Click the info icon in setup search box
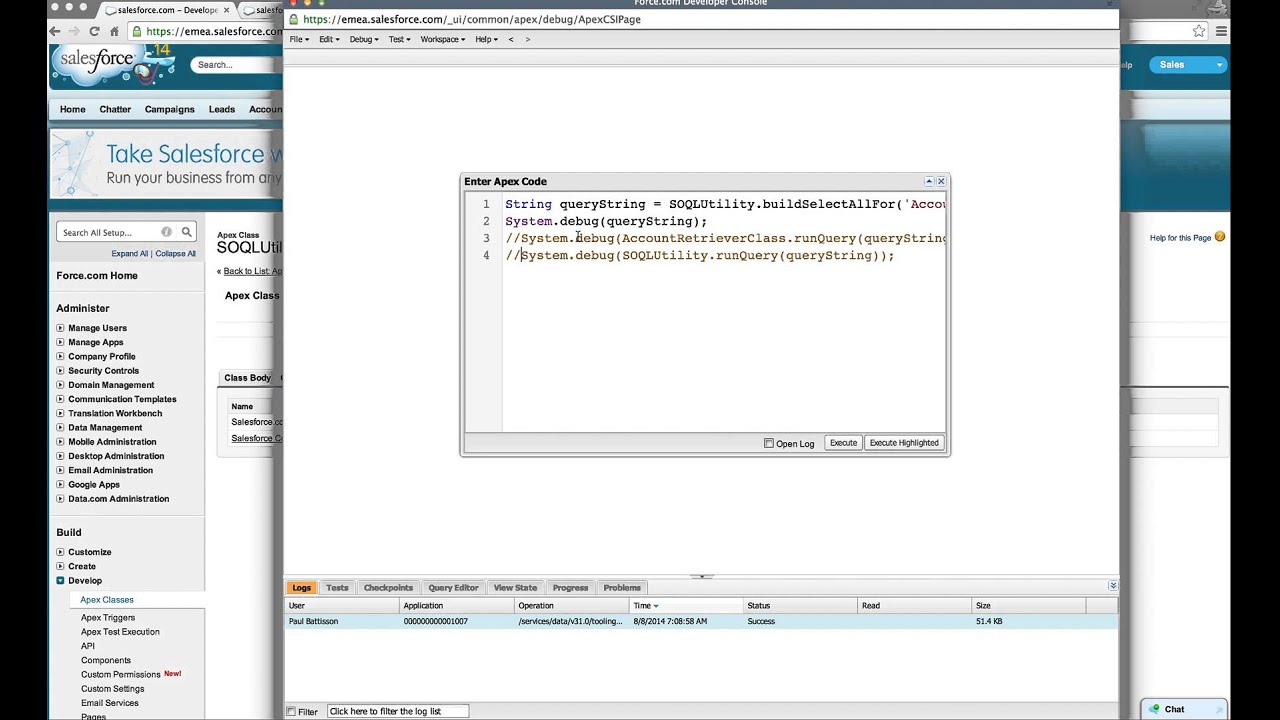This screenshot has width=1280, height=720. pos(166,232)
